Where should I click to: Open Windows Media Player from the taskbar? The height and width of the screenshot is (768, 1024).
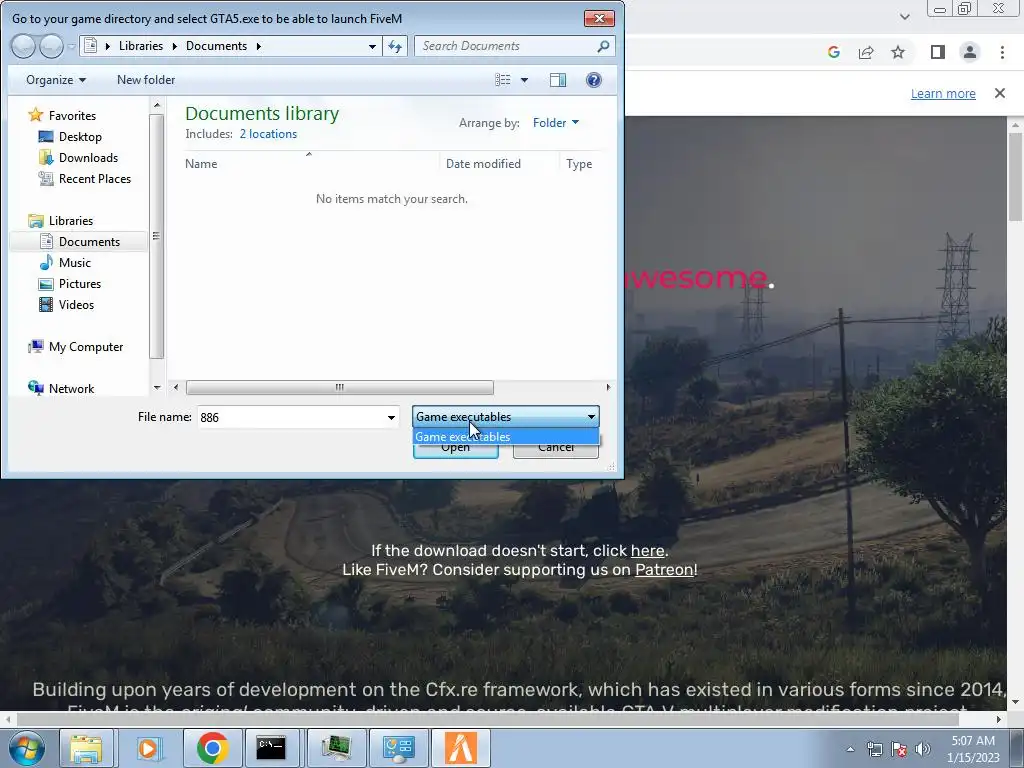(149, 748)
